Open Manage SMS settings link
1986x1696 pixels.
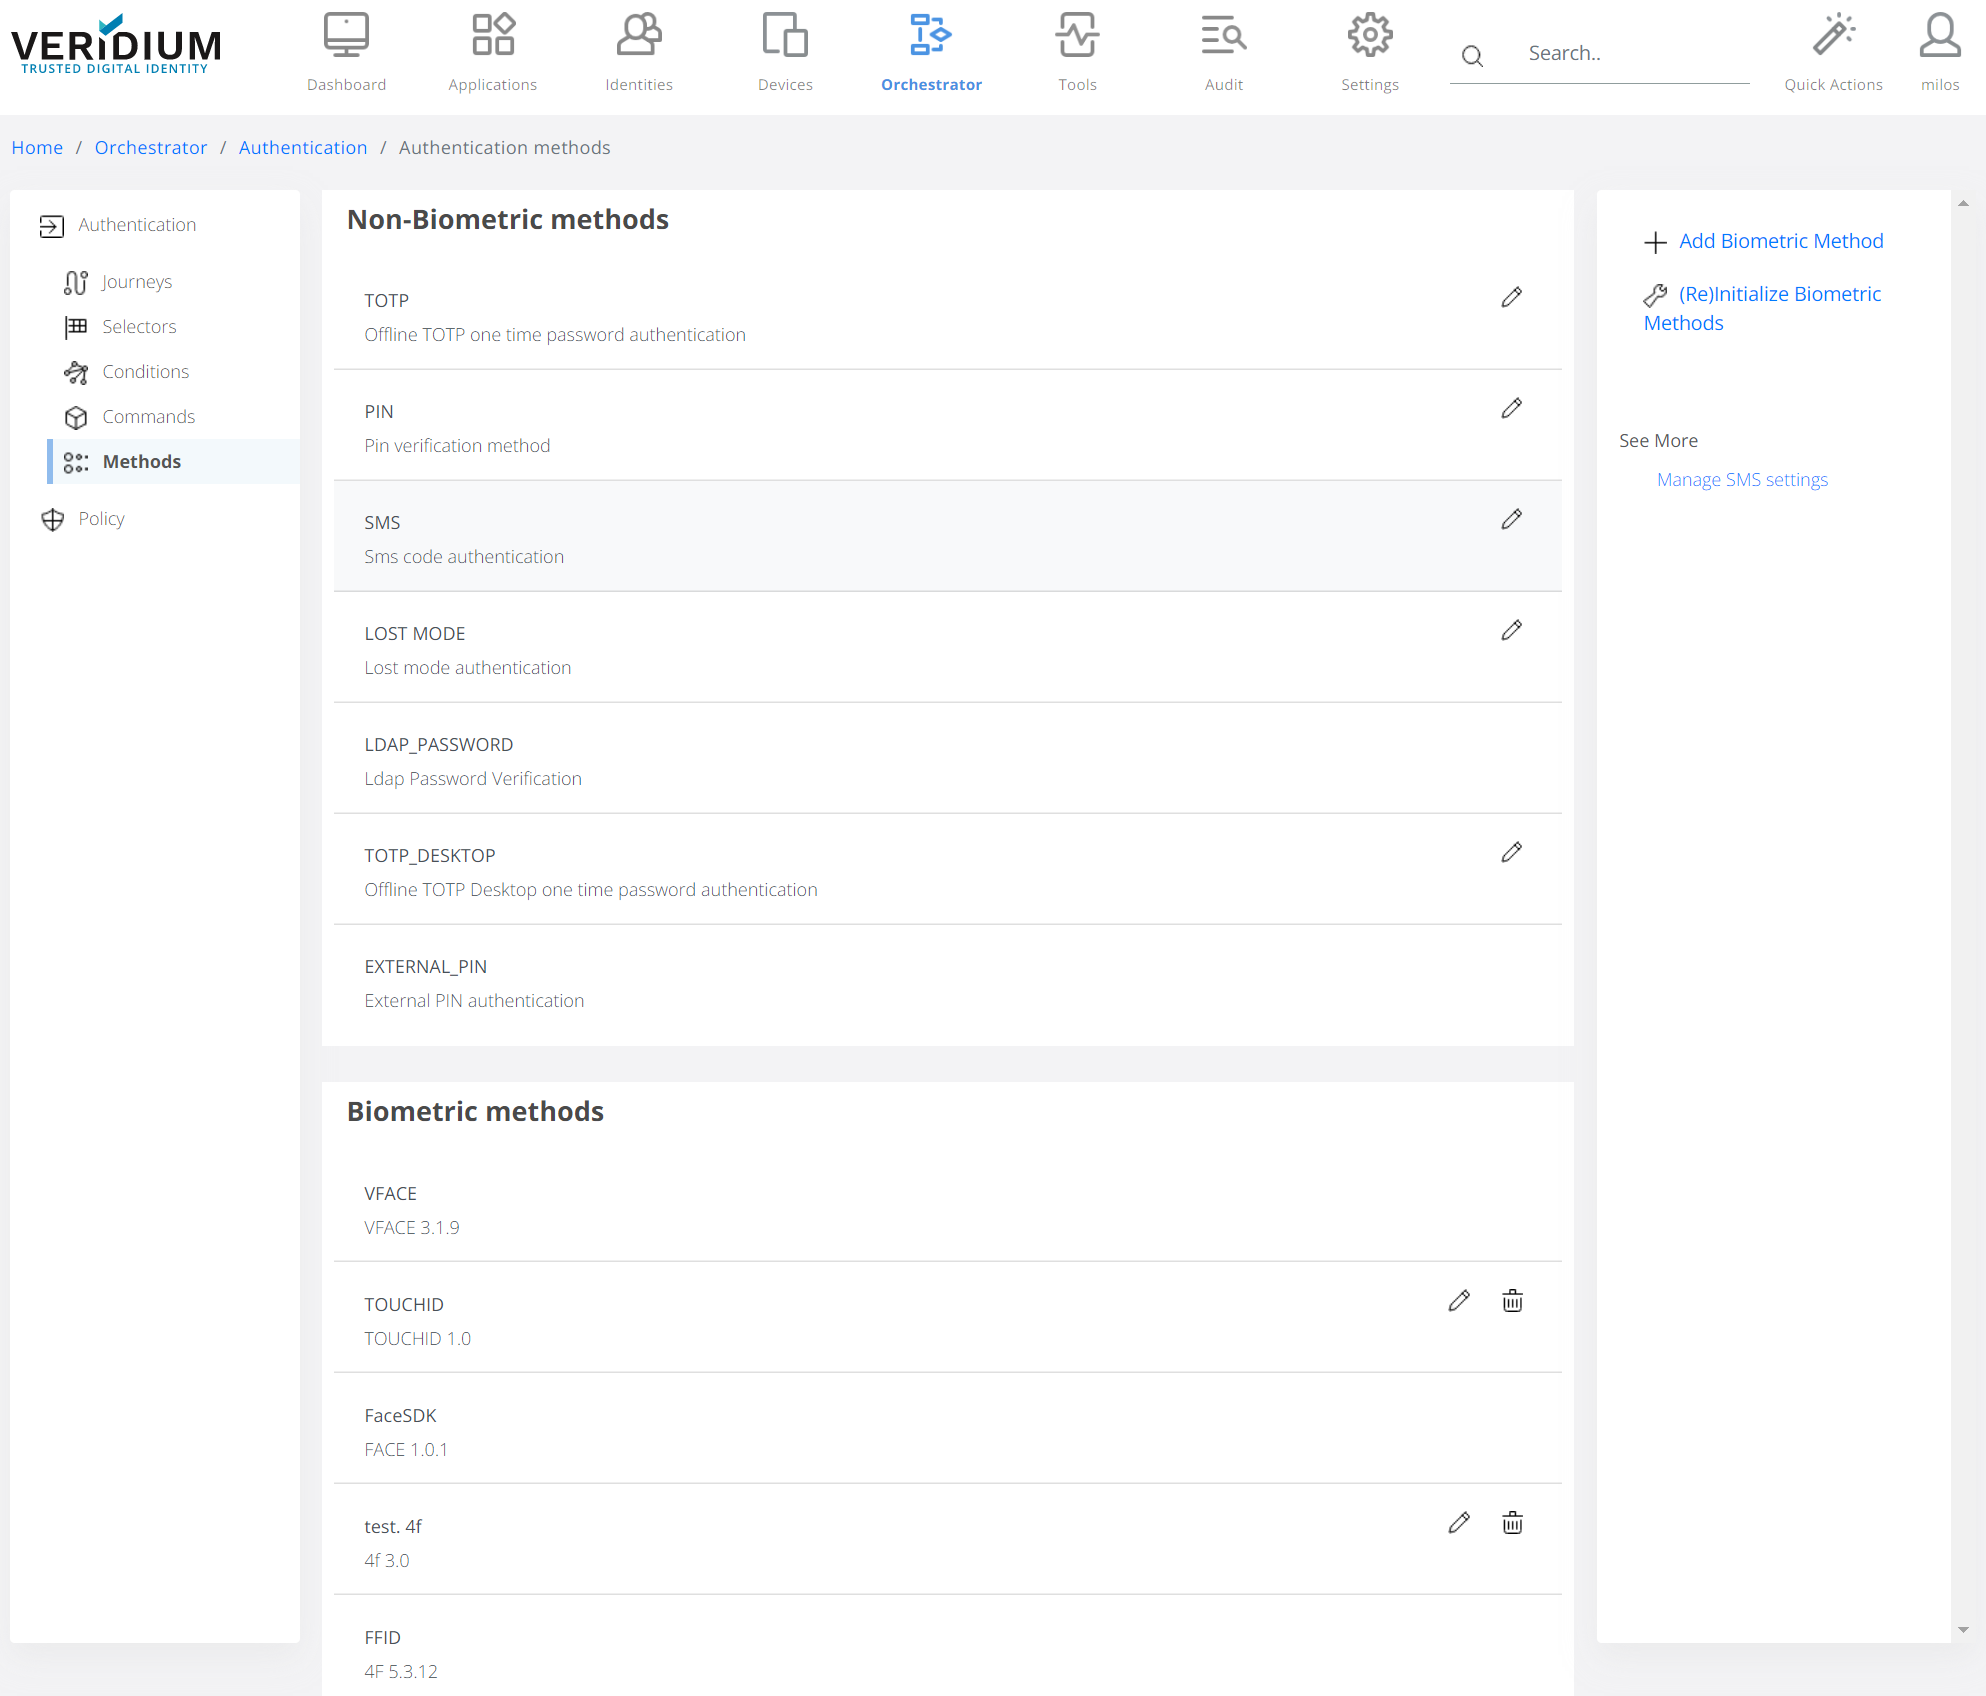(x=1741, y=480)
